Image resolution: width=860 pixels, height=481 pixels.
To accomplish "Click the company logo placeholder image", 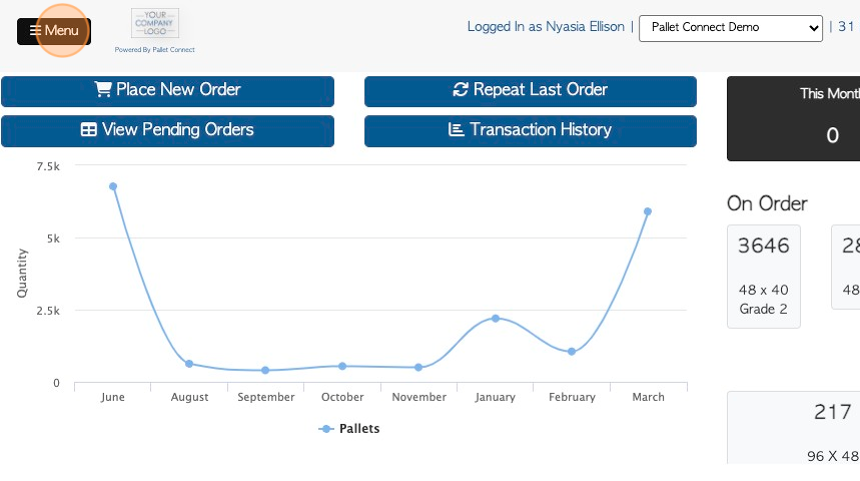I will coord(155,23).
